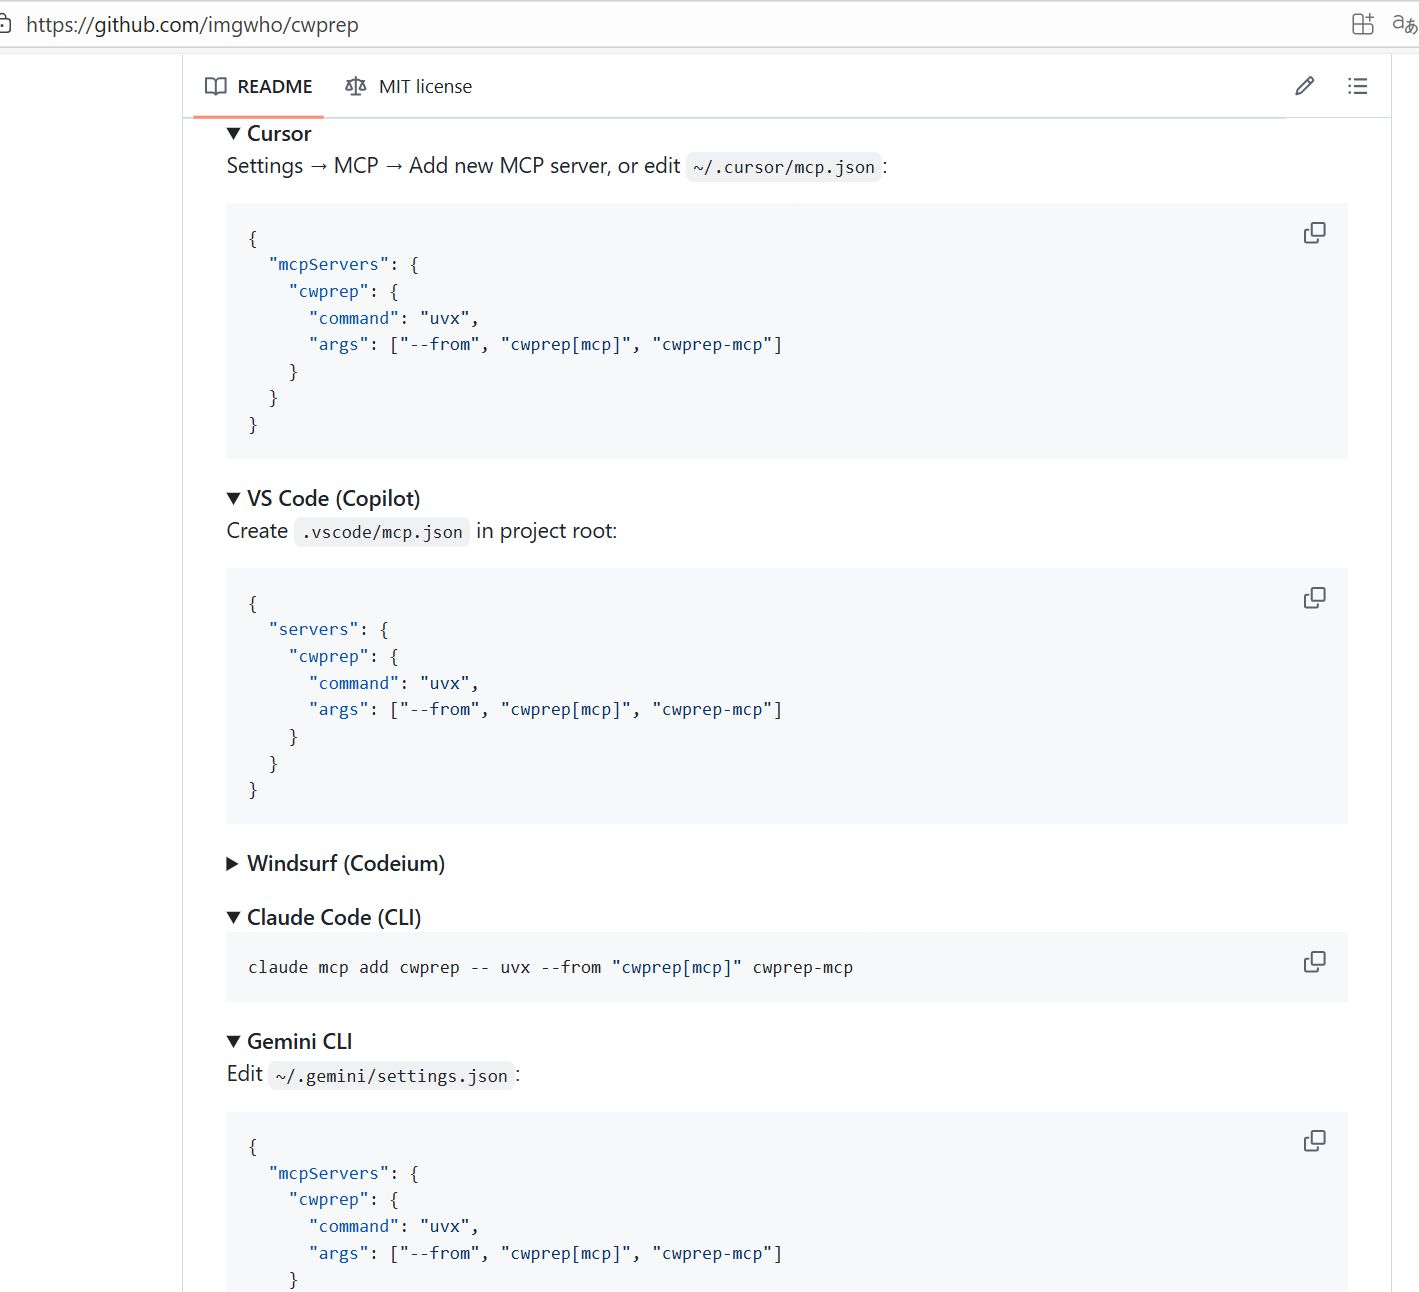Edit the README with the pencil icon
The image size is (1419, 1292).
pos(1304,86)
